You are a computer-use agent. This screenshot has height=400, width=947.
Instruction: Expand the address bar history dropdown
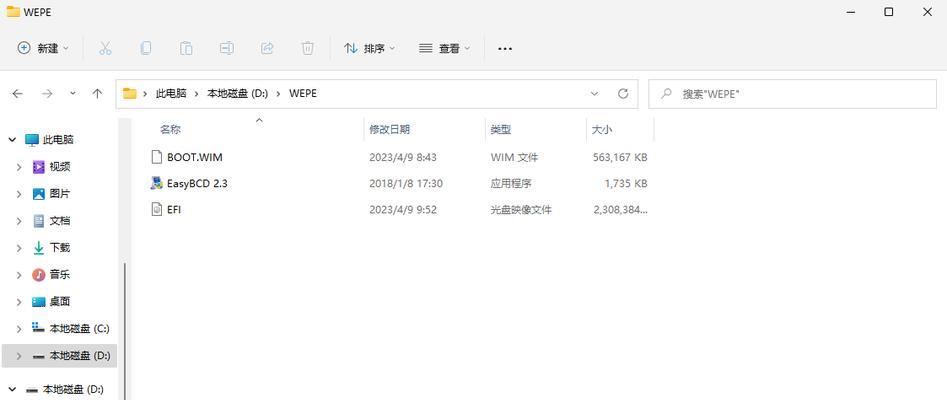594,94
